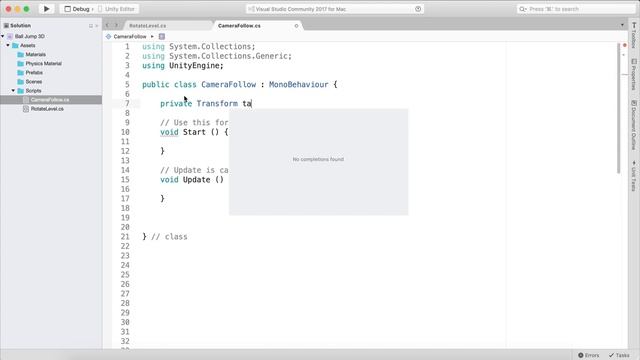Click the Assets folder icon
640x360 pixels.
(16, 46)
